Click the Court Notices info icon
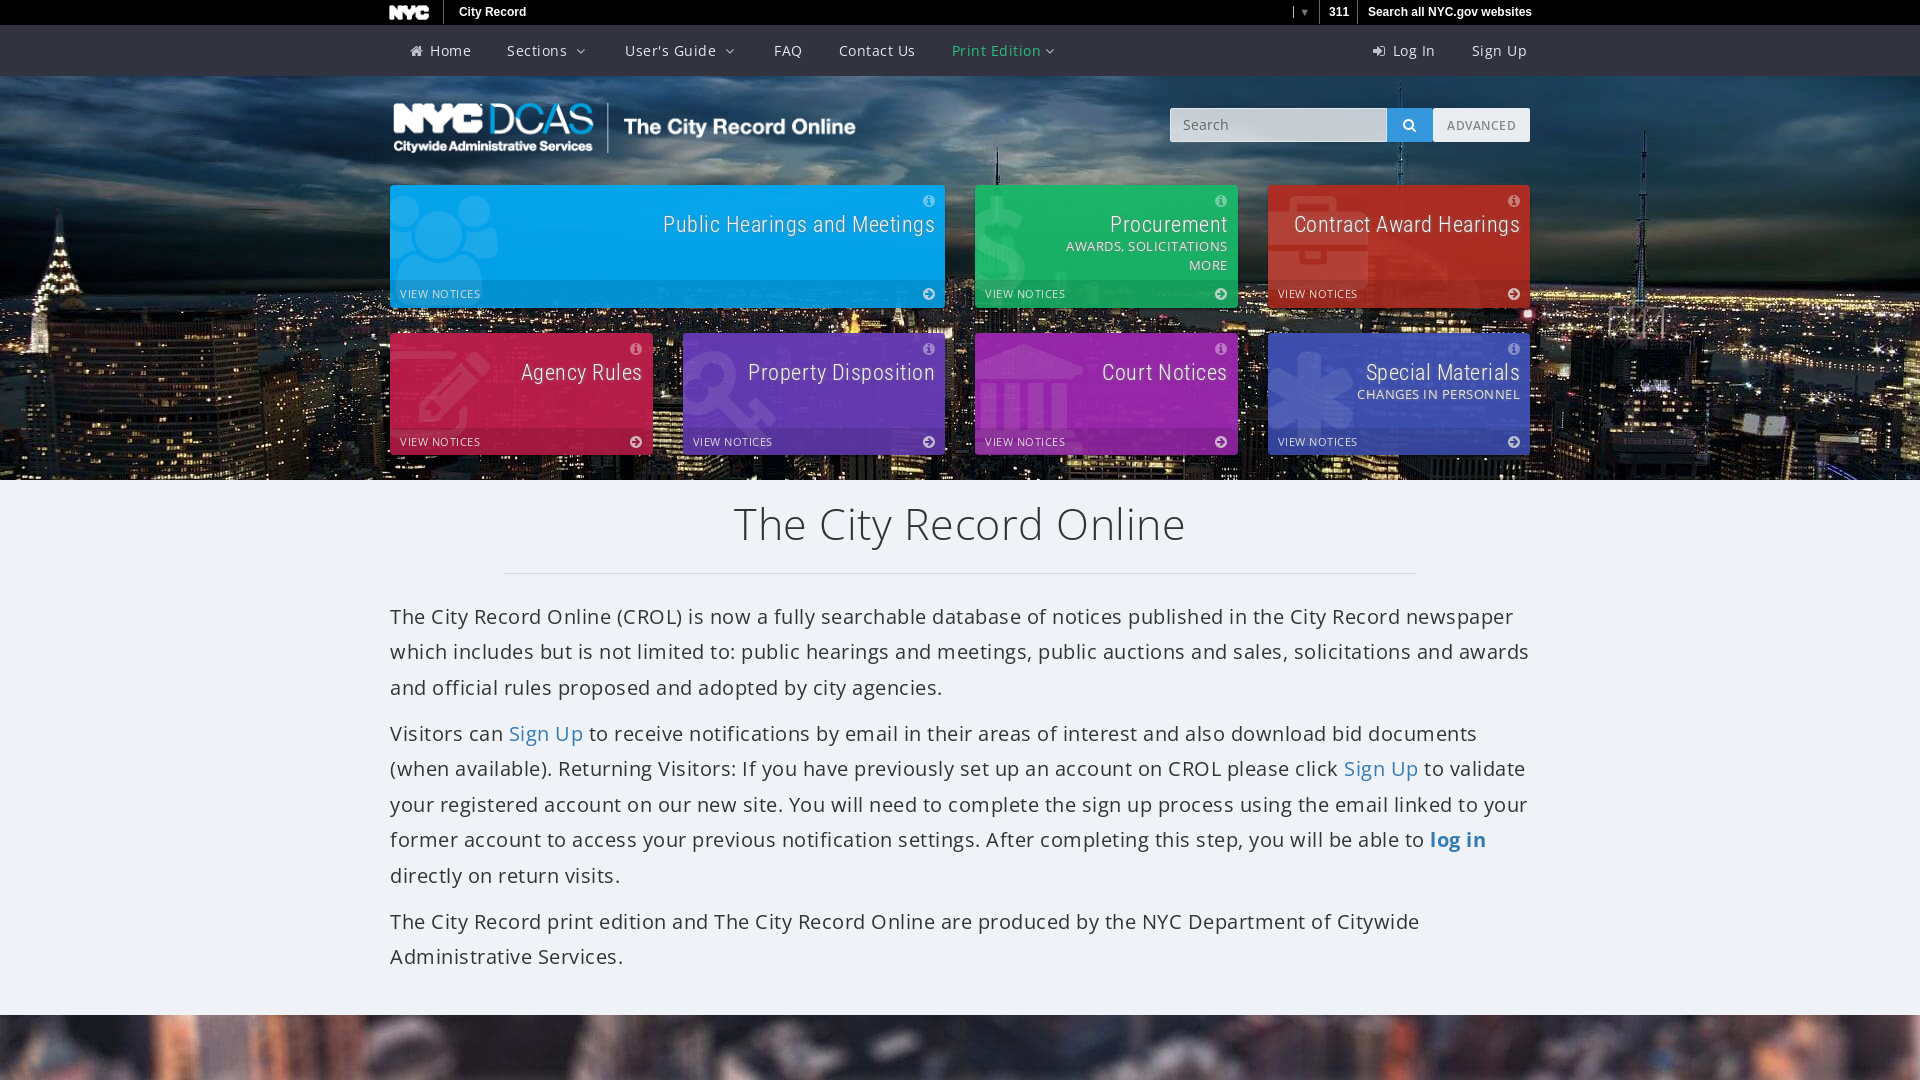1920x1080 pixels. point(1221,348)
